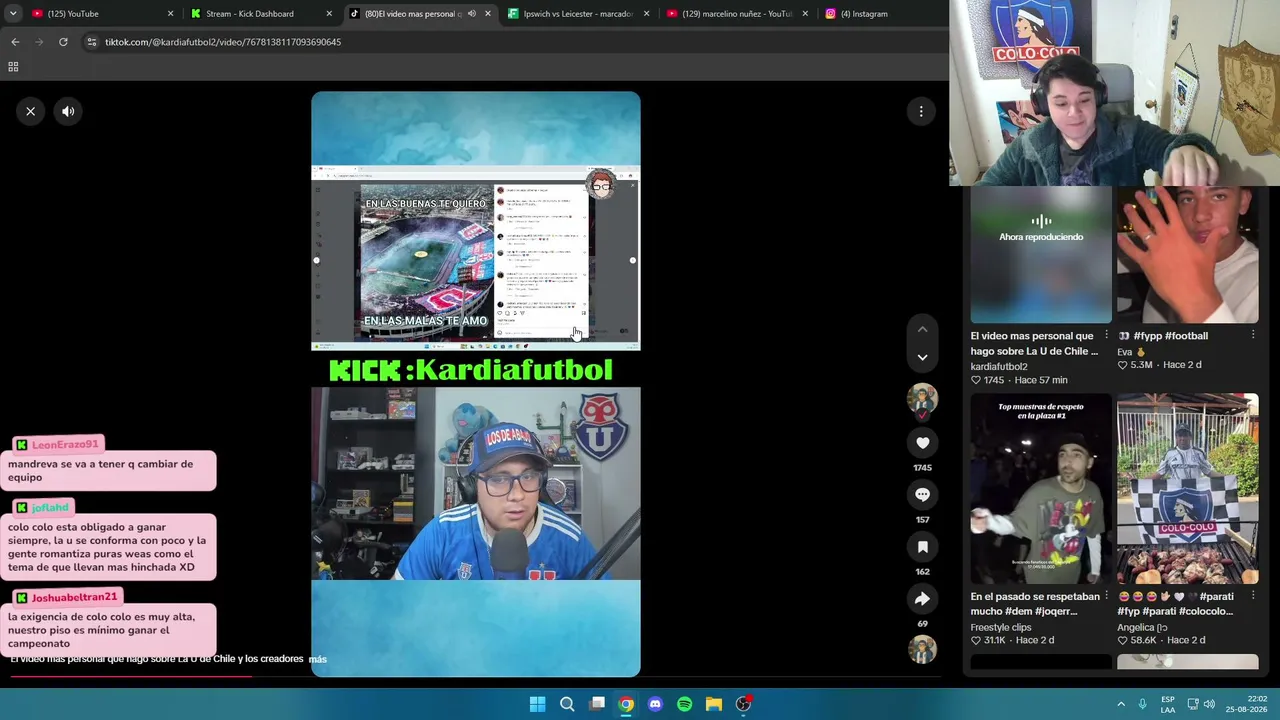This screenshot has width=1280, height=720.
Task: Mute the TikTok video sound
Action: coord(68,111)
